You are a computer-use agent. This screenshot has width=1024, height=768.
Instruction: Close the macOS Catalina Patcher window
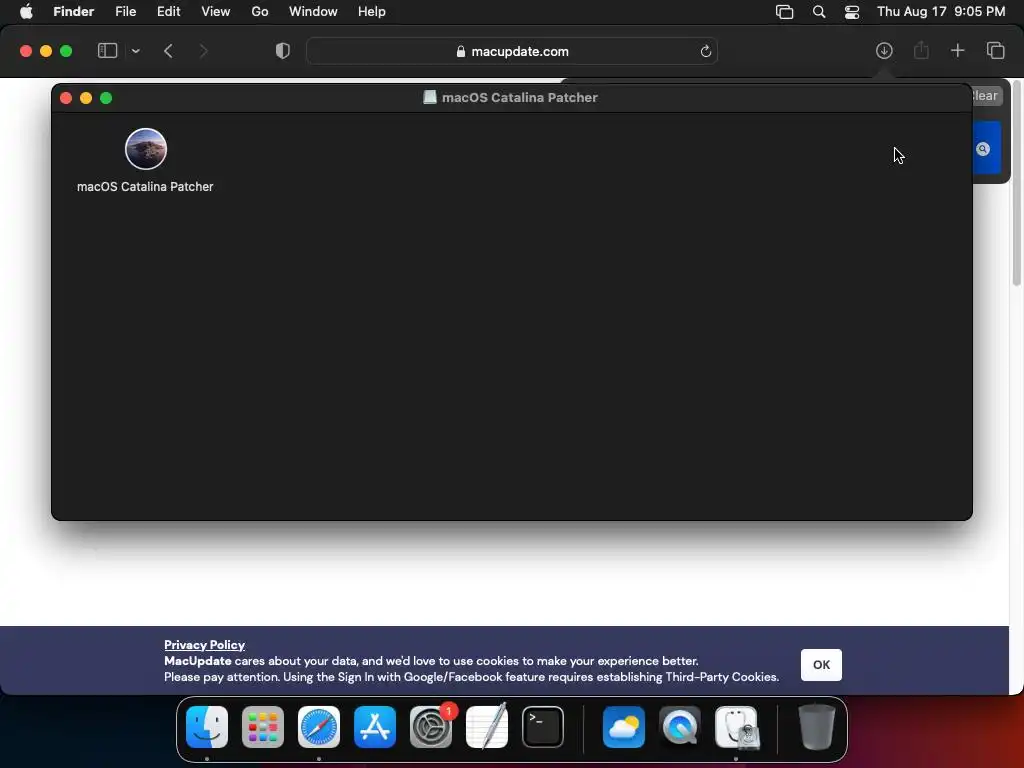(66, 98)
